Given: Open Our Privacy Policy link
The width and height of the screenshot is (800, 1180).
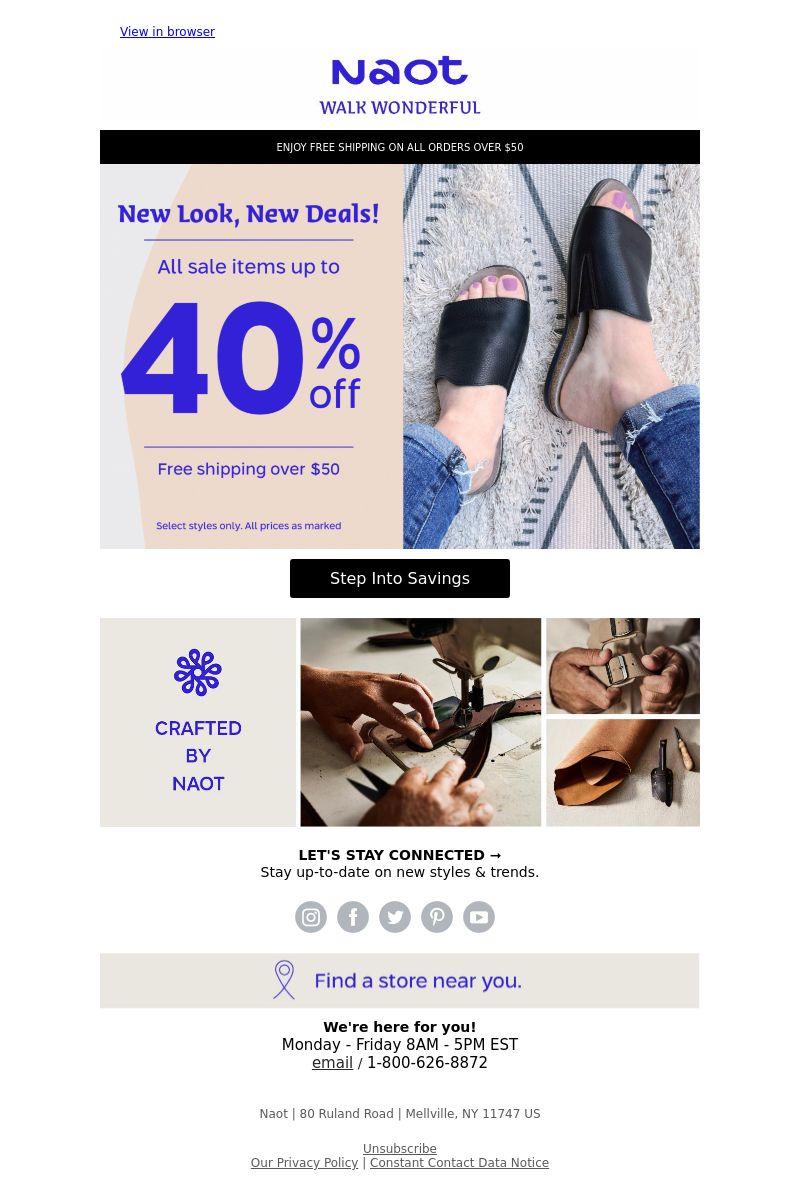Looking at the screenshot, I should (304, 1163).
